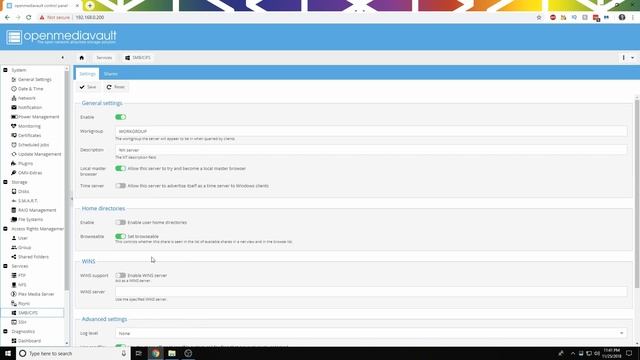
Task: Open the NFS service page
Action: [22, 285]
